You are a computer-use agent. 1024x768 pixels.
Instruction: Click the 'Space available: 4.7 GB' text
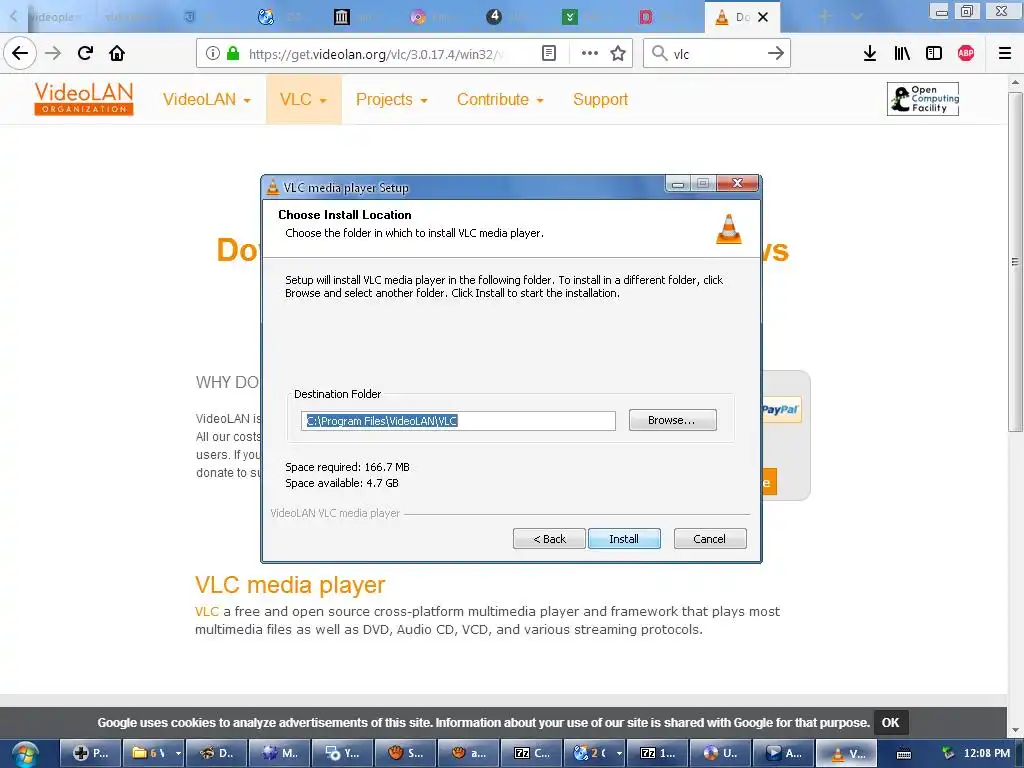pyautogui.click(x=342, y=483)
